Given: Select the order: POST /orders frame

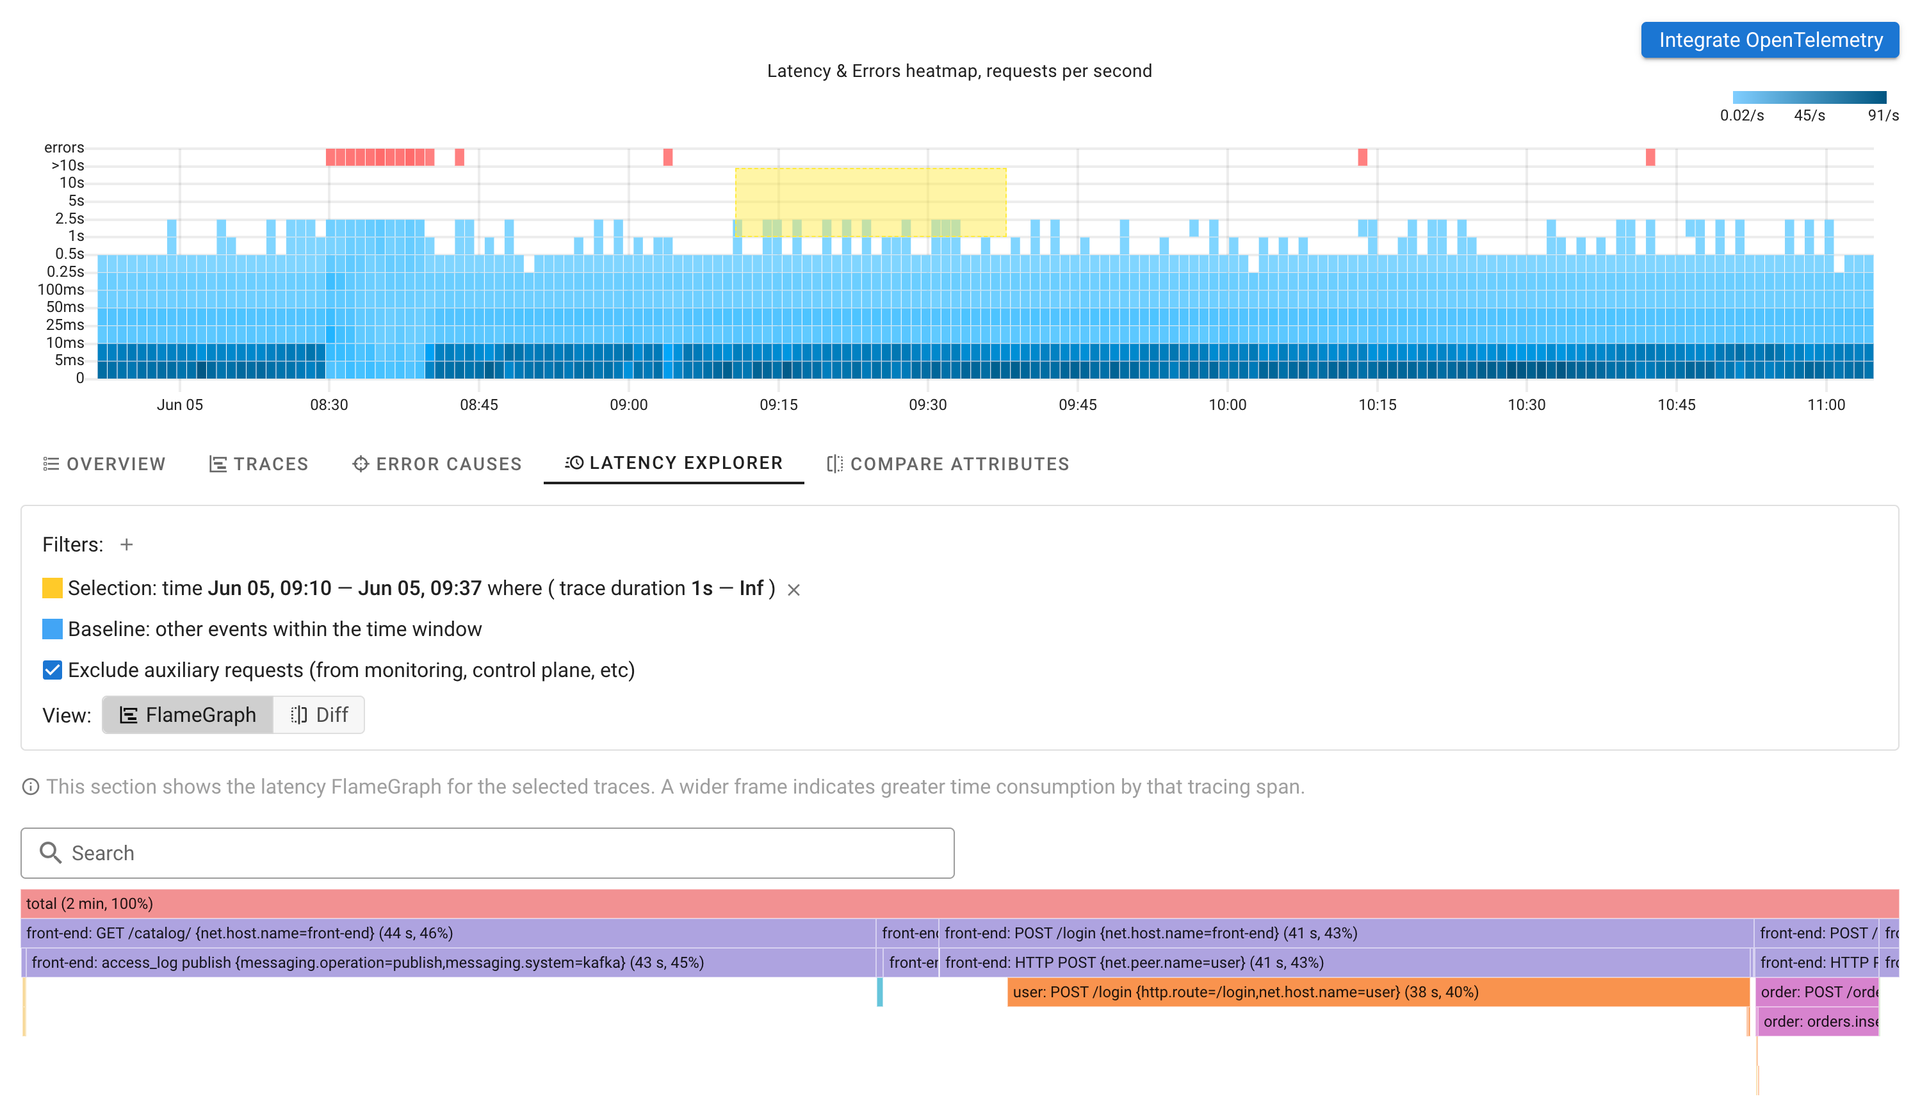Looking at the screenshot, I should point(1818,992).
